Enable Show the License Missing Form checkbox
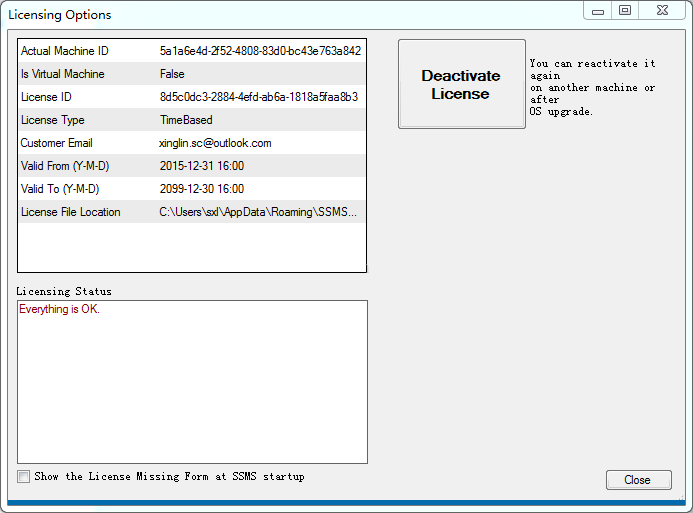The image size is (693, 513). click(23, 476)
